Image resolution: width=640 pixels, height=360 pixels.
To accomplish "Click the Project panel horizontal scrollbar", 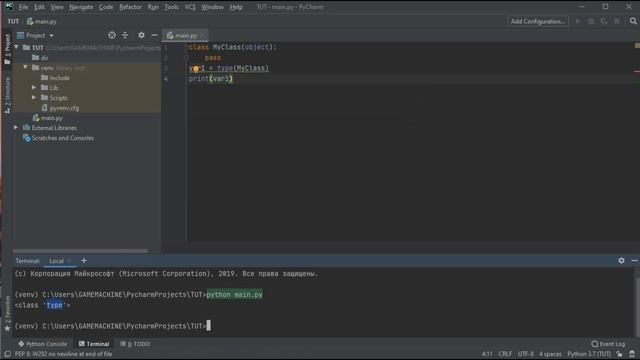I will point(80,251).
